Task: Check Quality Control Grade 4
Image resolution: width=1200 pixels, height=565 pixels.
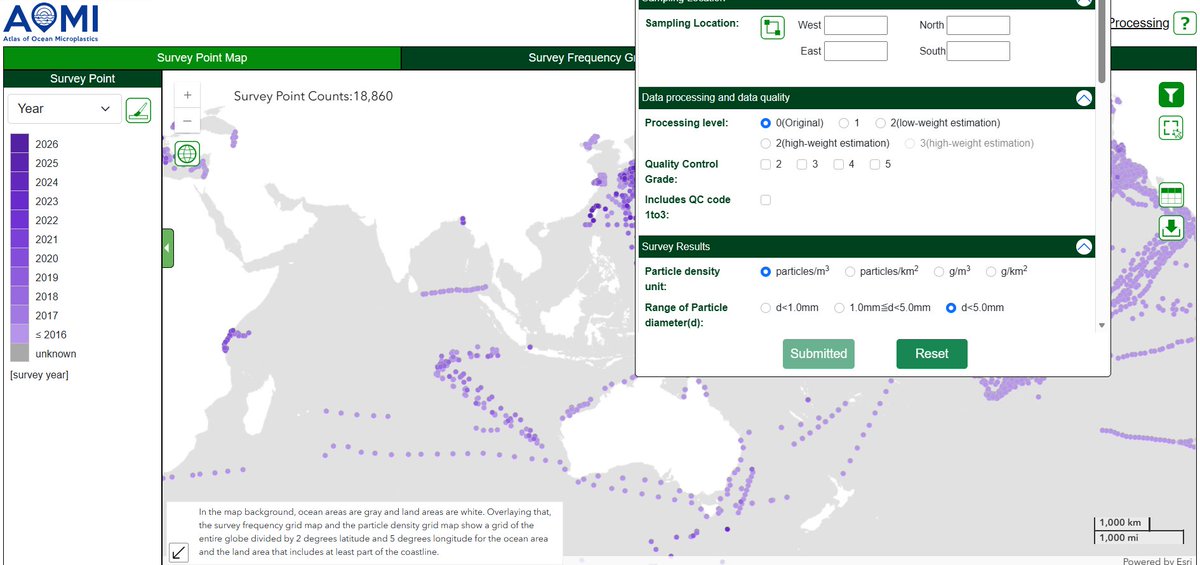Action: (x=839, y=164)
